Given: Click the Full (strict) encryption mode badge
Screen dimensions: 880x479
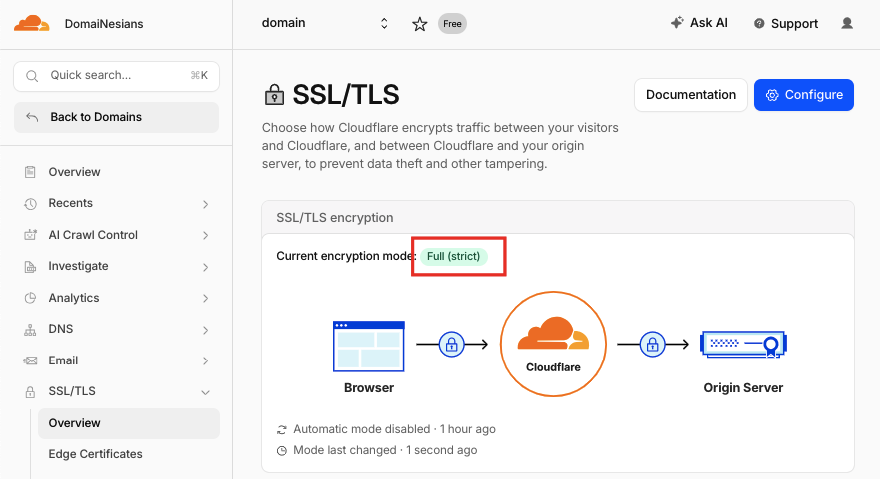Looking at the screenshot, I should click(453, 256).
